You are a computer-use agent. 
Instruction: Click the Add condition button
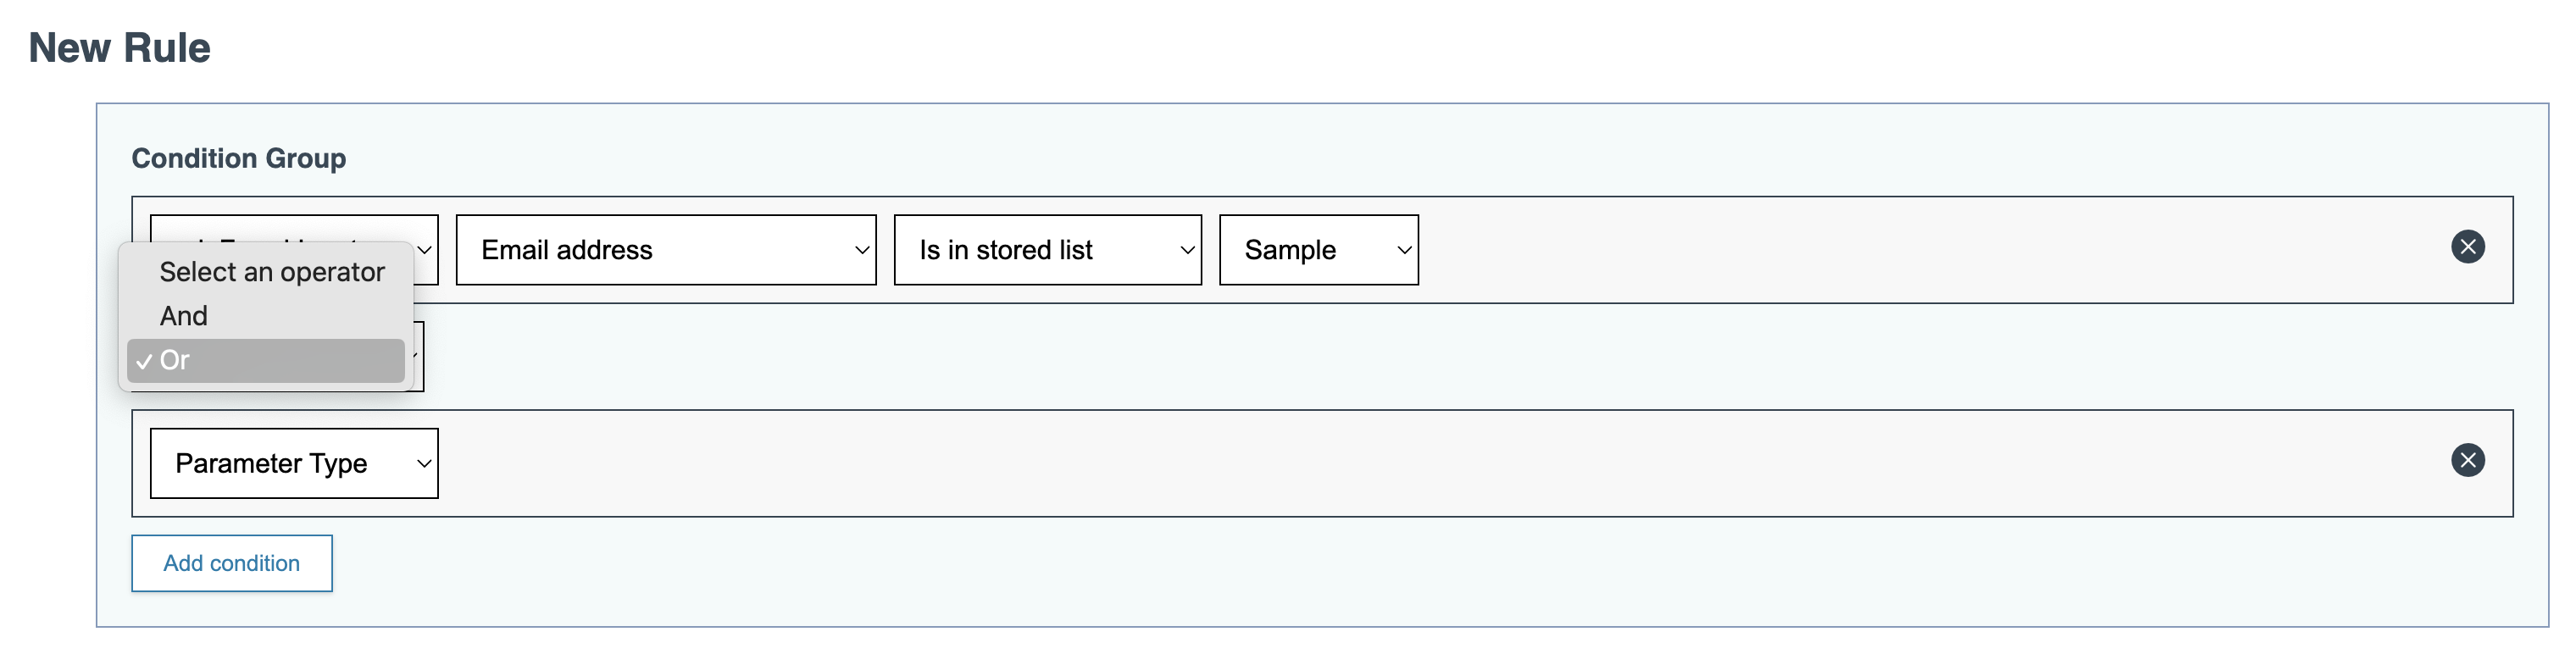(x=231, y=563)
